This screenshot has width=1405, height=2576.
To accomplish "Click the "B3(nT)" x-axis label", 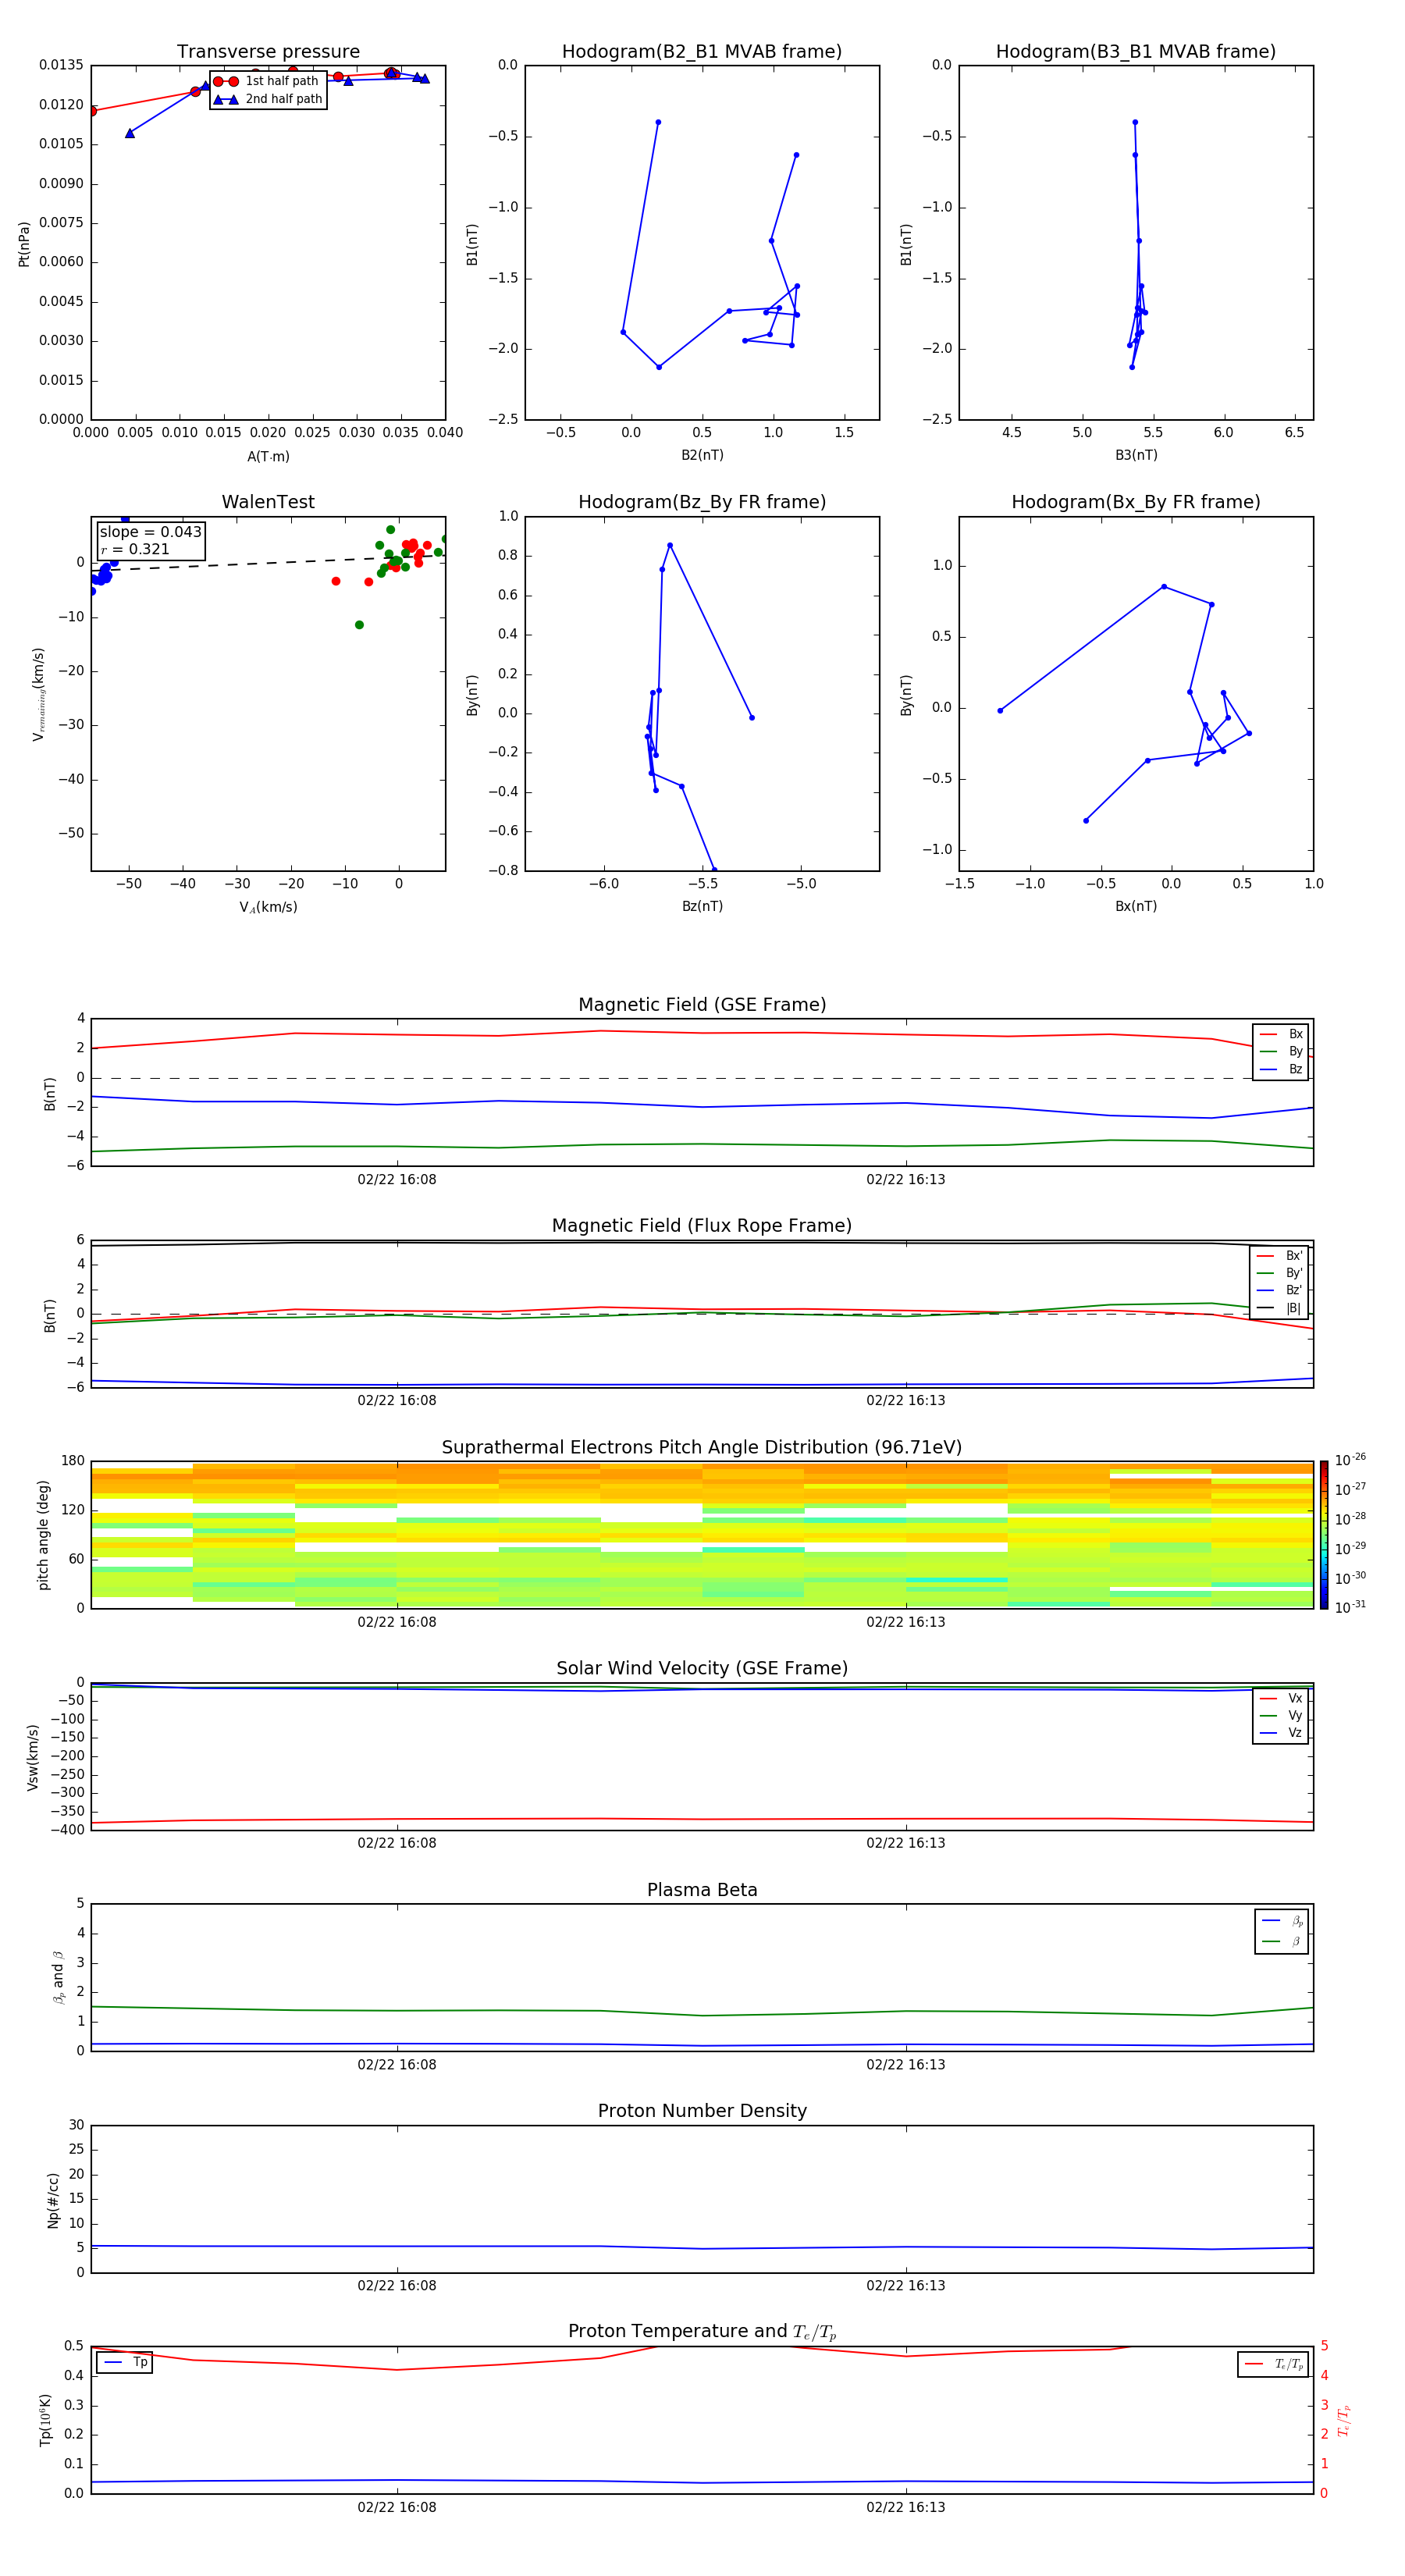I will (x=1136, y=455).
